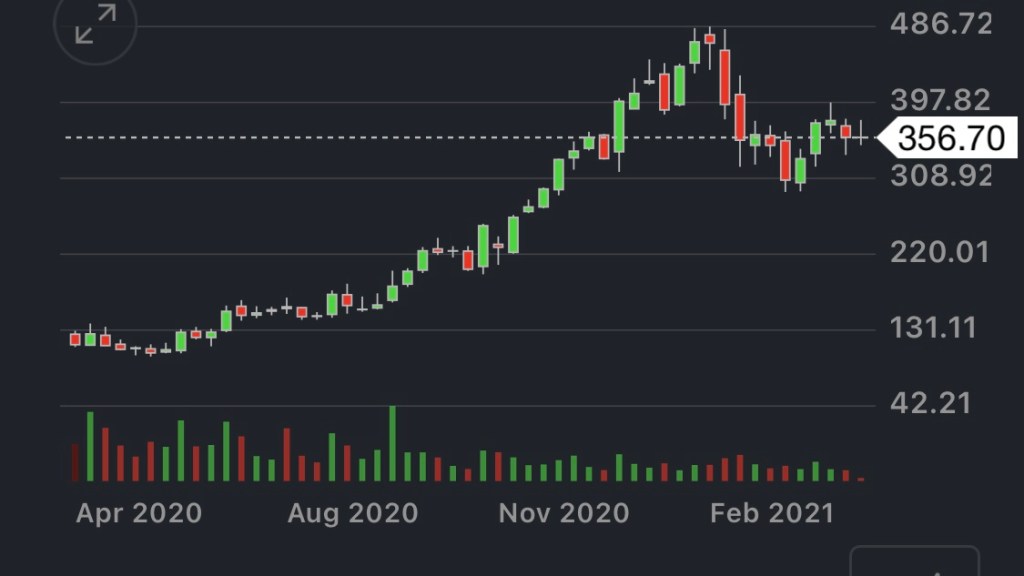Expand the chart to fullscreen
Image resolution: width=1024 pixels, height=576 pixels.
pyautogui.click(x=95, y=25)
